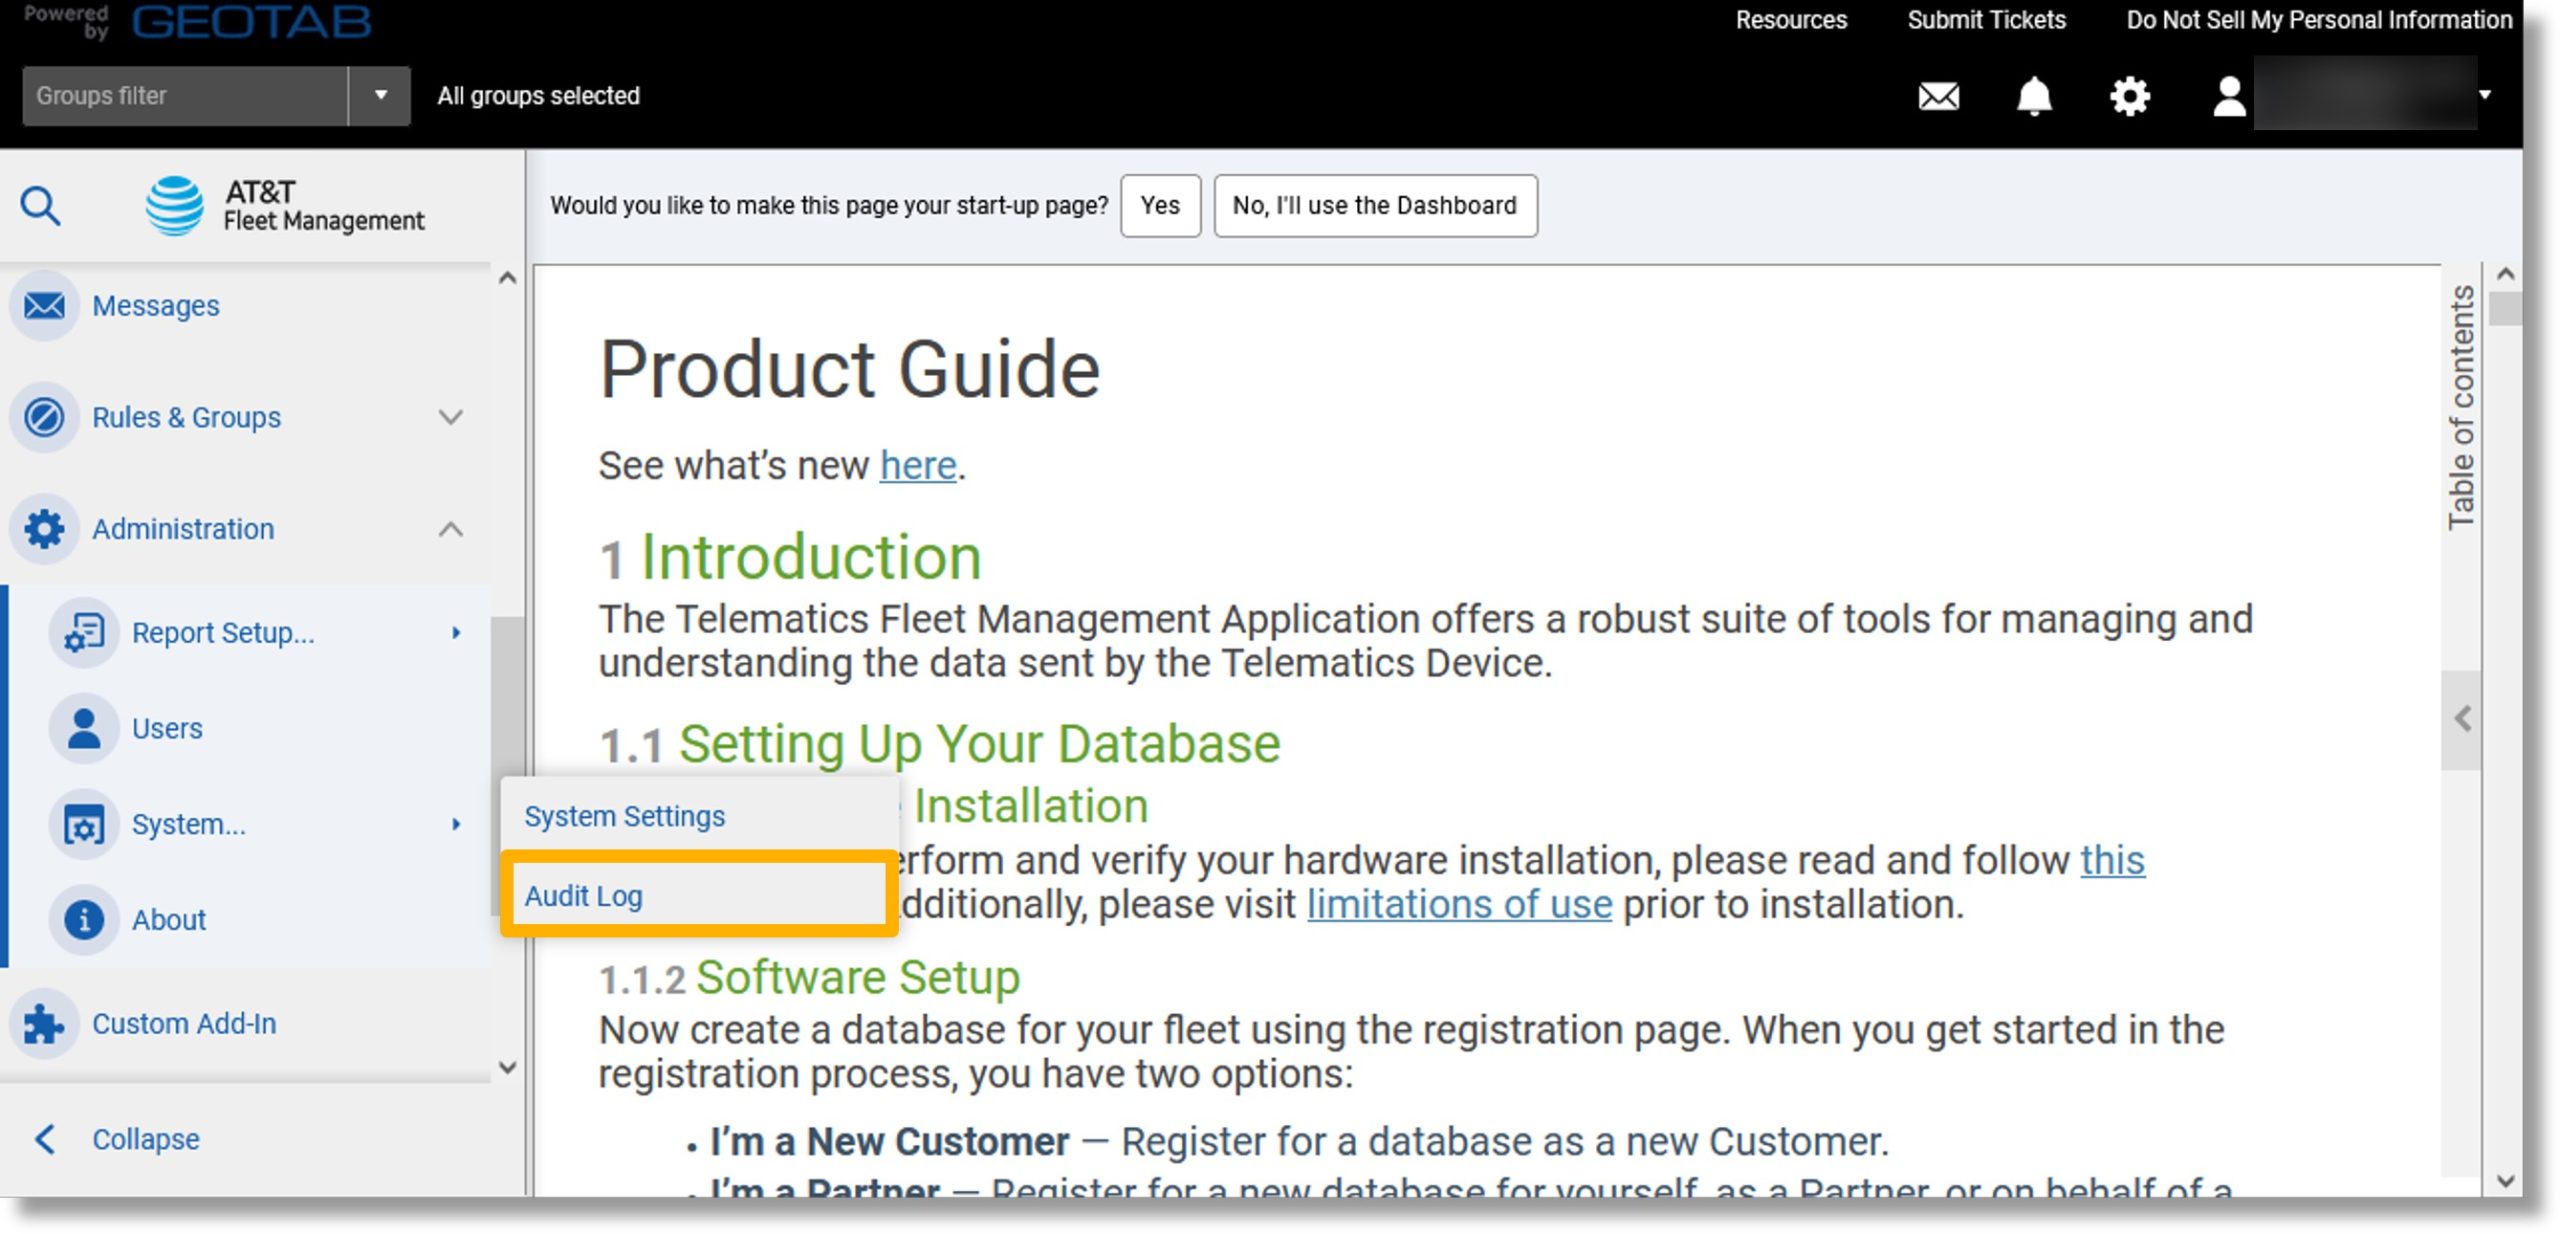Click the Custom Add-In puzzle icon
The image size is (2560, 1234).
(x=44, y=1023)
